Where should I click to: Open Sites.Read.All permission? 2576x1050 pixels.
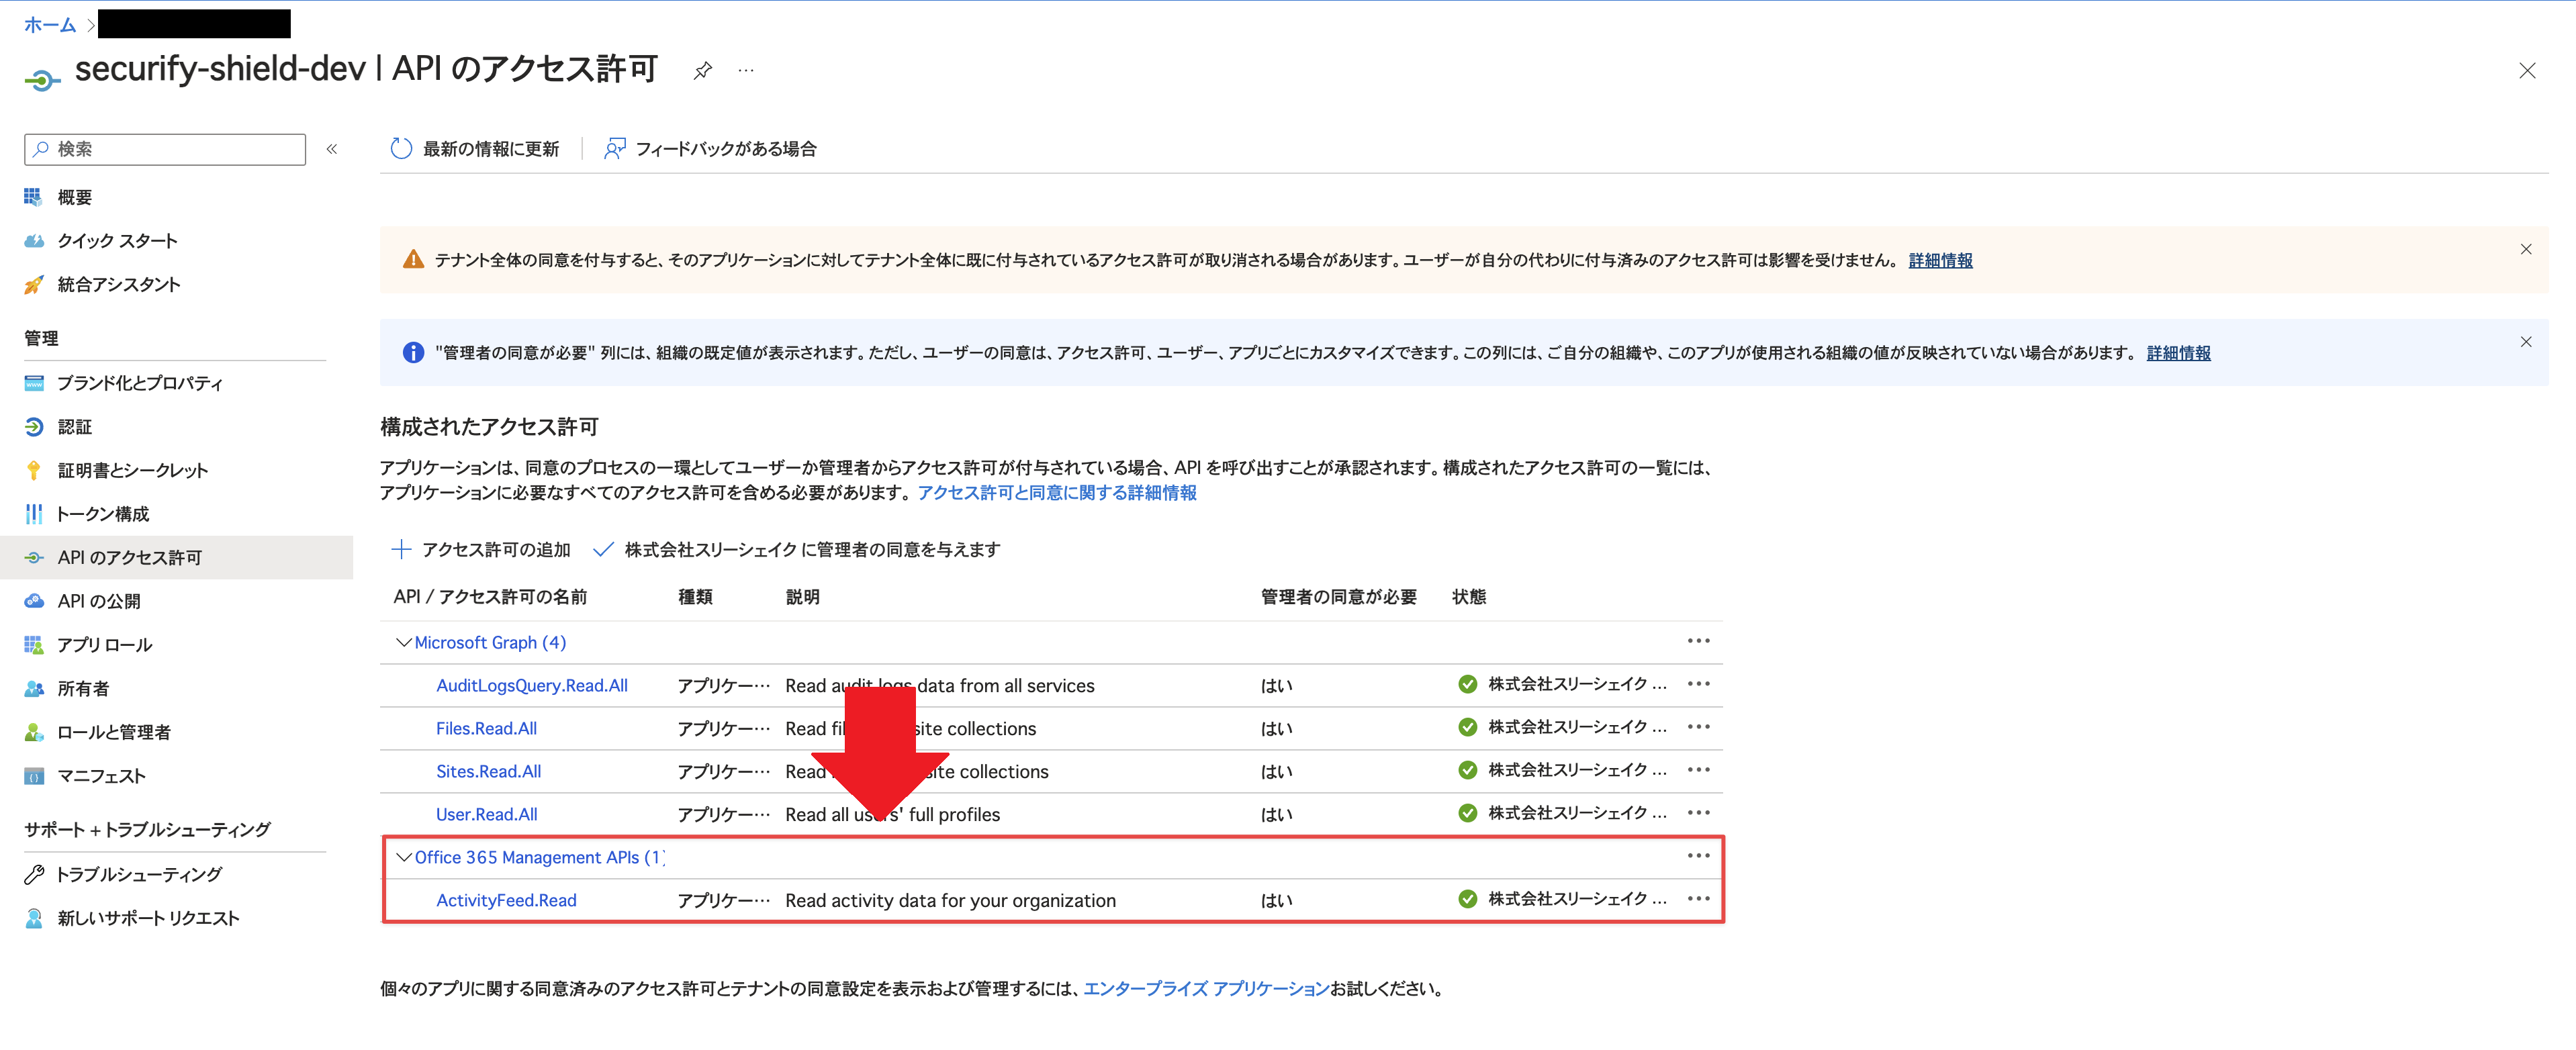pos(488,772)
